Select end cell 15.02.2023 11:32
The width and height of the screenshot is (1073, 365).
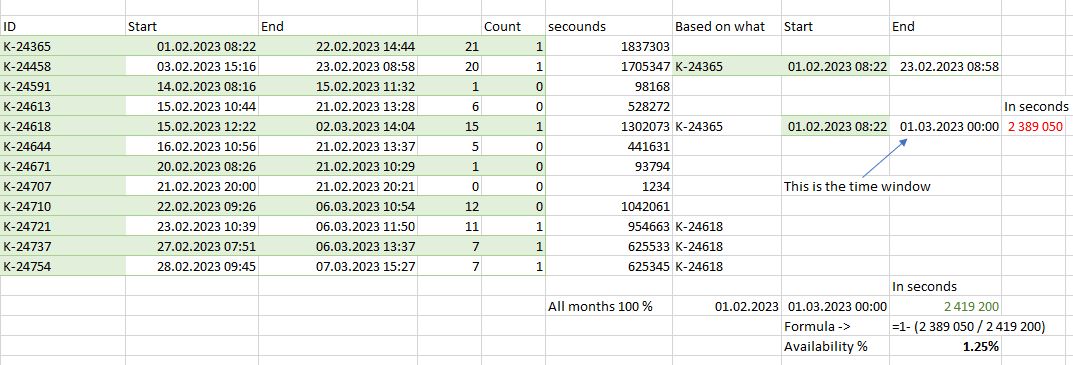click(x=338, y=86)
